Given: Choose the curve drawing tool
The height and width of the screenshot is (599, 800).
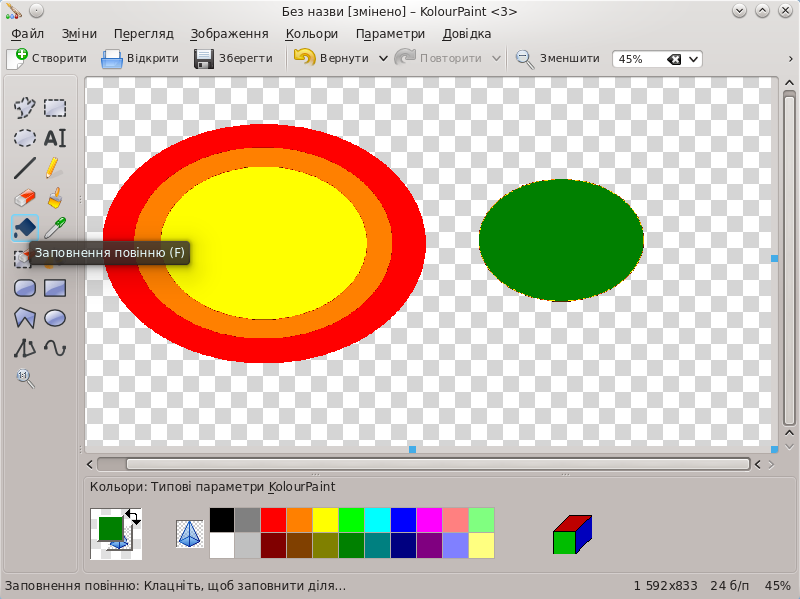Looking at the screenshot, I should tap(55, 348).
